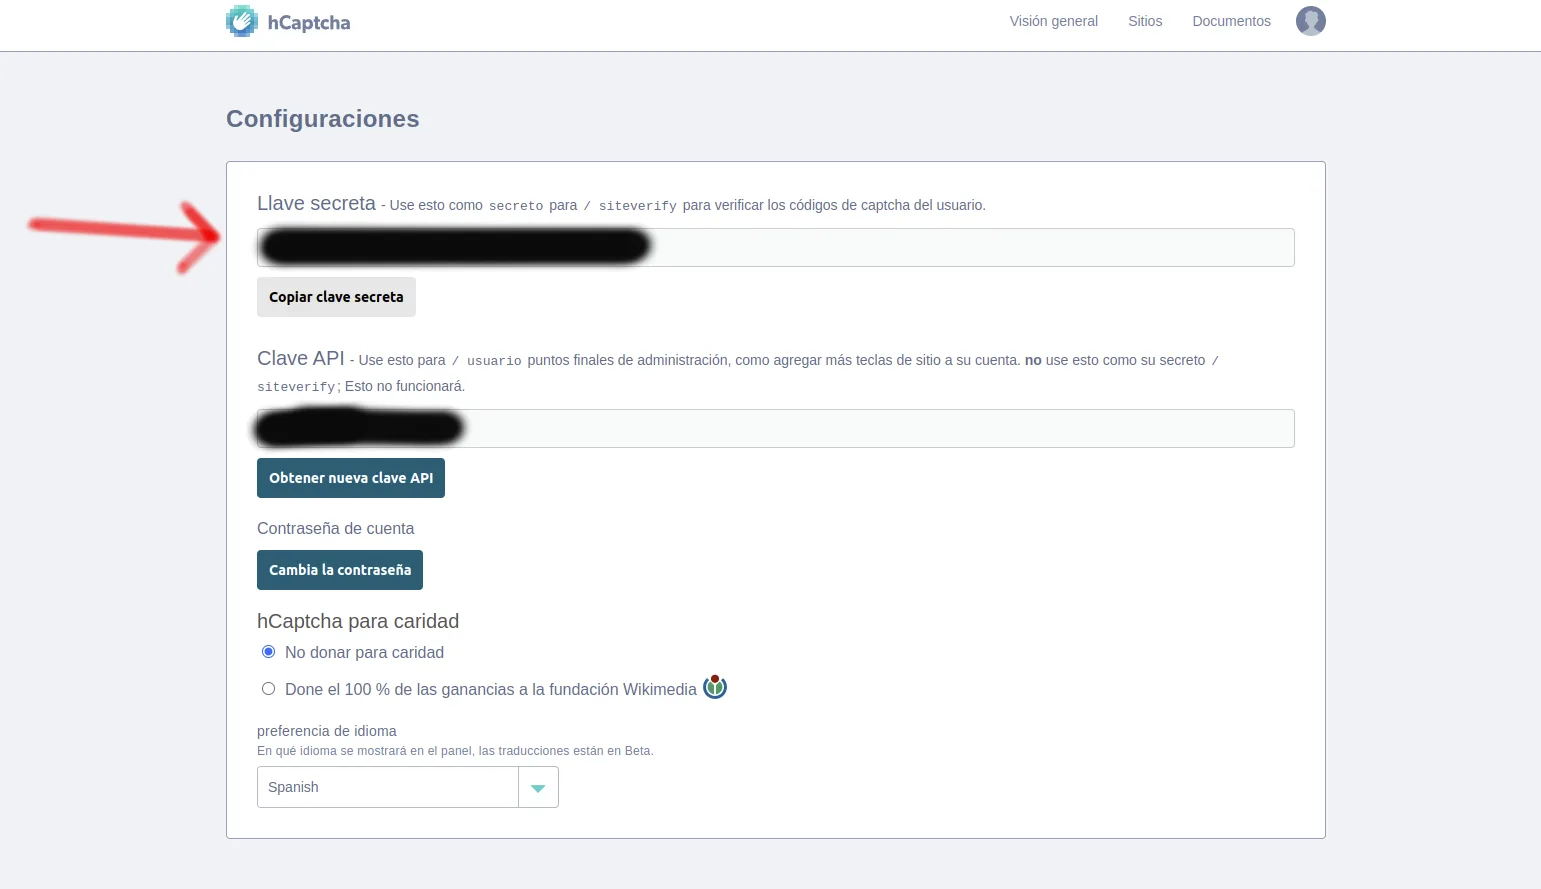Click the hCaptcha hand logo icon

click(242, 21)
